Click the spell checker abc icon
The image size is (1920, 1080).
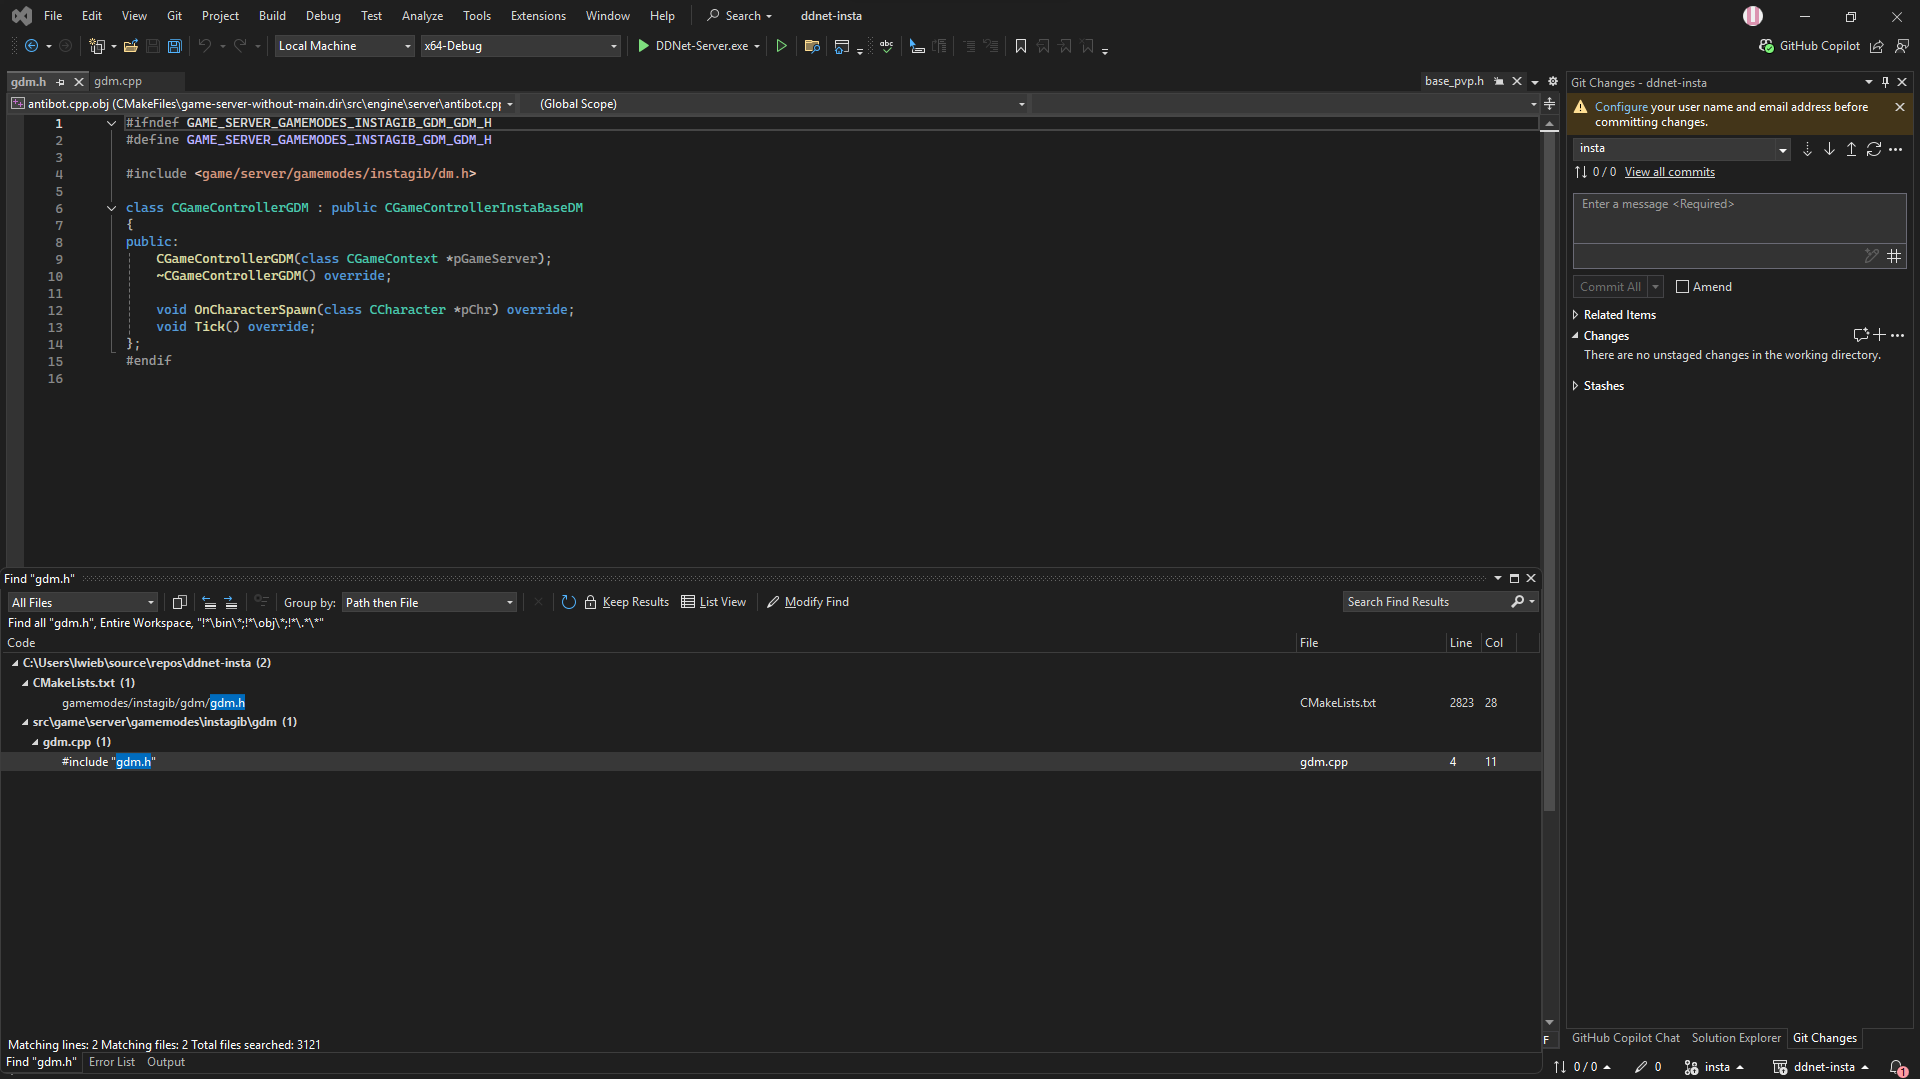click(886, 46)
